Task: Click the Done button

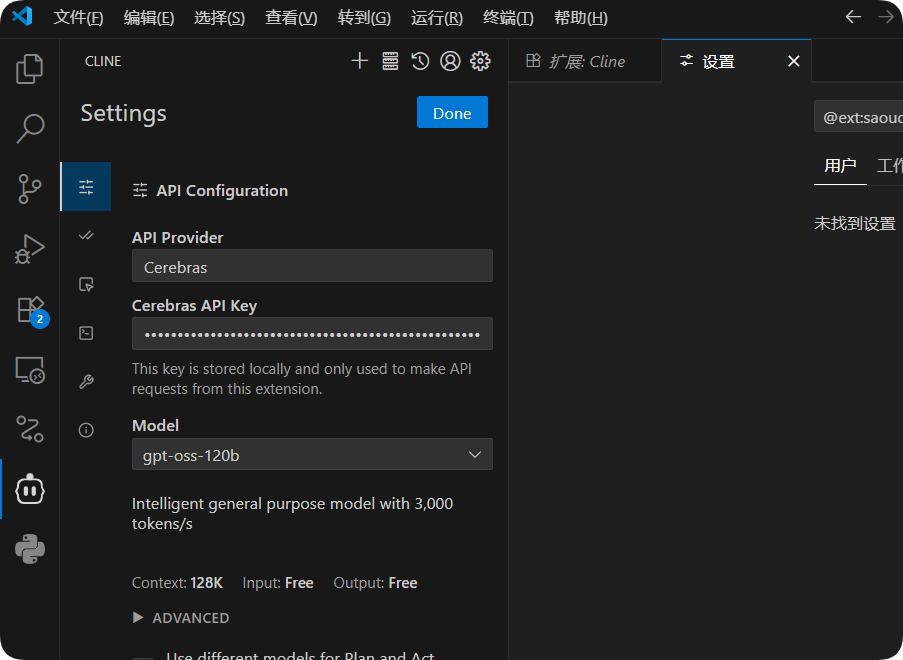Action: 452,113
